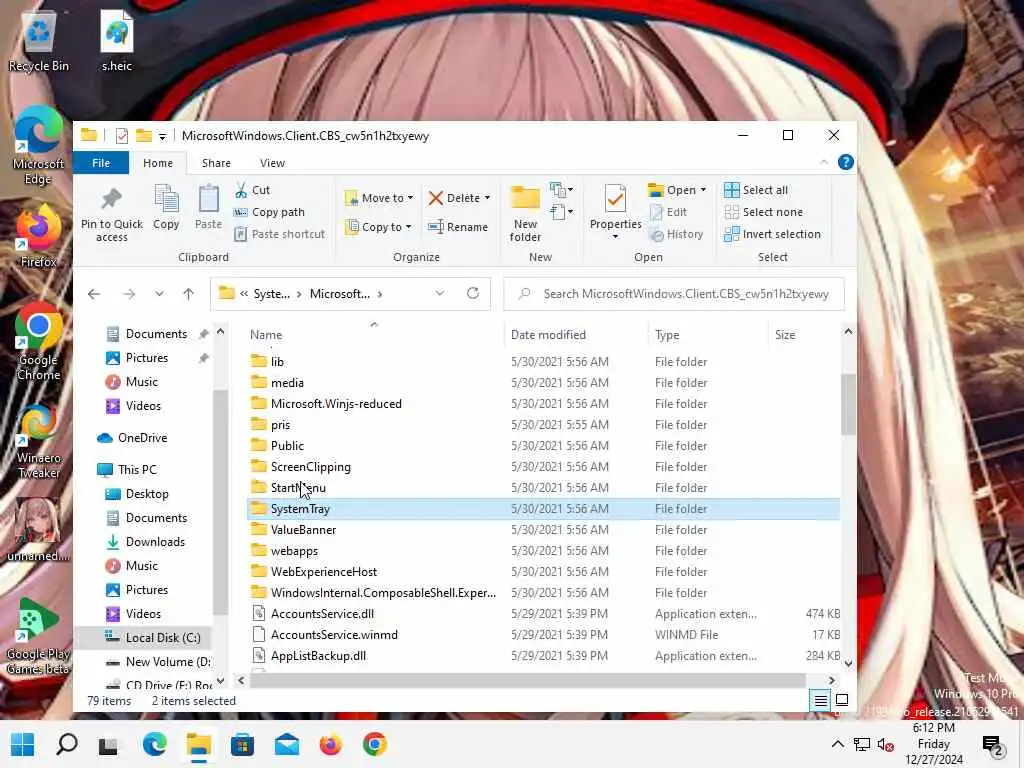Click Select none

point(763,212)
